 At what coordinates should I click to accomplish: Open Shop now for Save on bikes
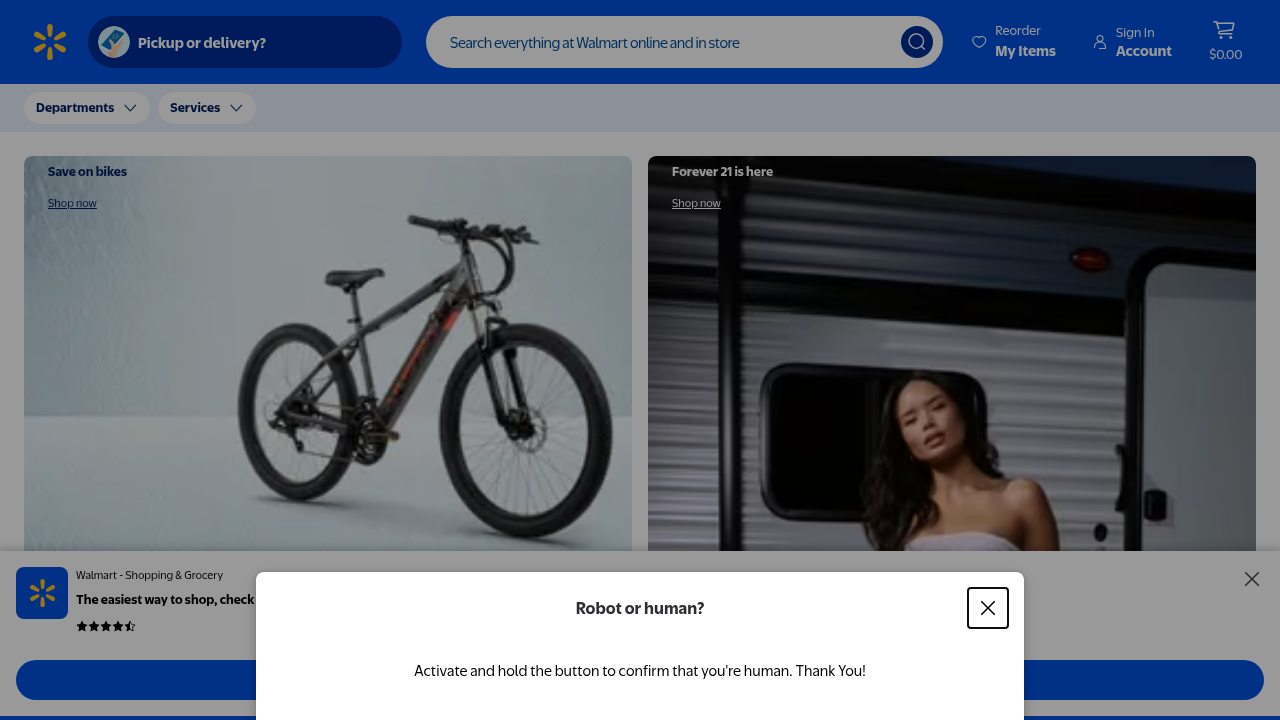tap(72, 203)
